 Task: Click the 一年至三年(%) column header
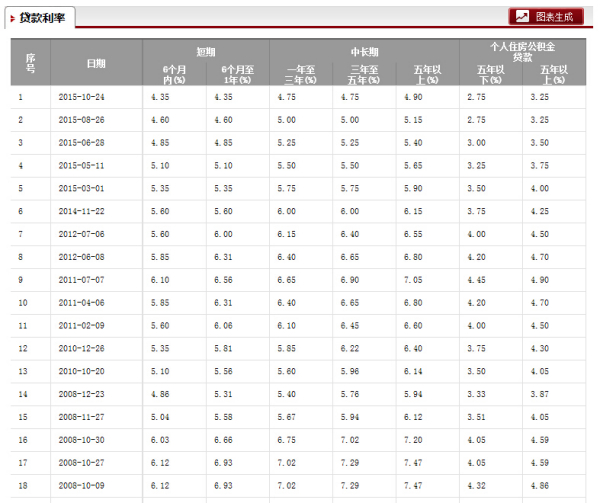pyautogui.click(x=301, y=74)
